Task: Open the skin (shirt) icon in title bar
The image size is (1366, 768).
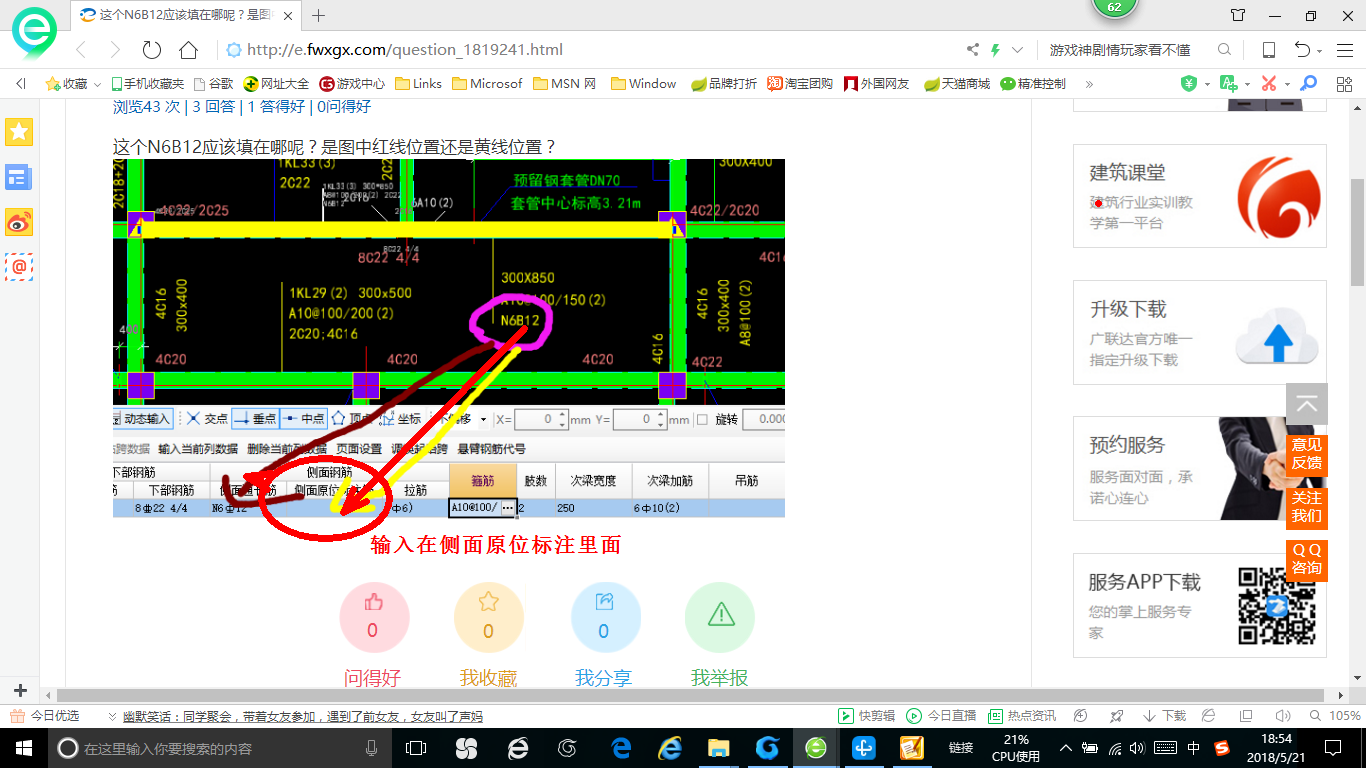Action: point(1238,15)
